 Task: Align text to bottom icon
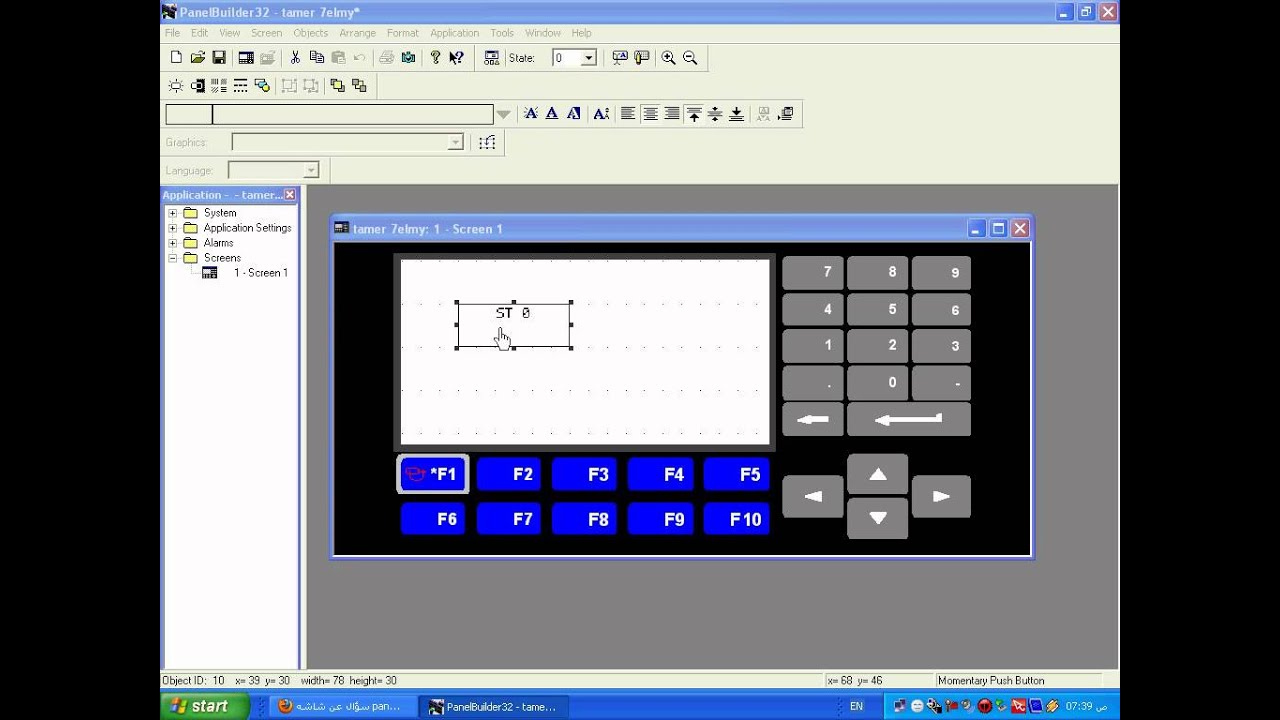click(736, 114)
